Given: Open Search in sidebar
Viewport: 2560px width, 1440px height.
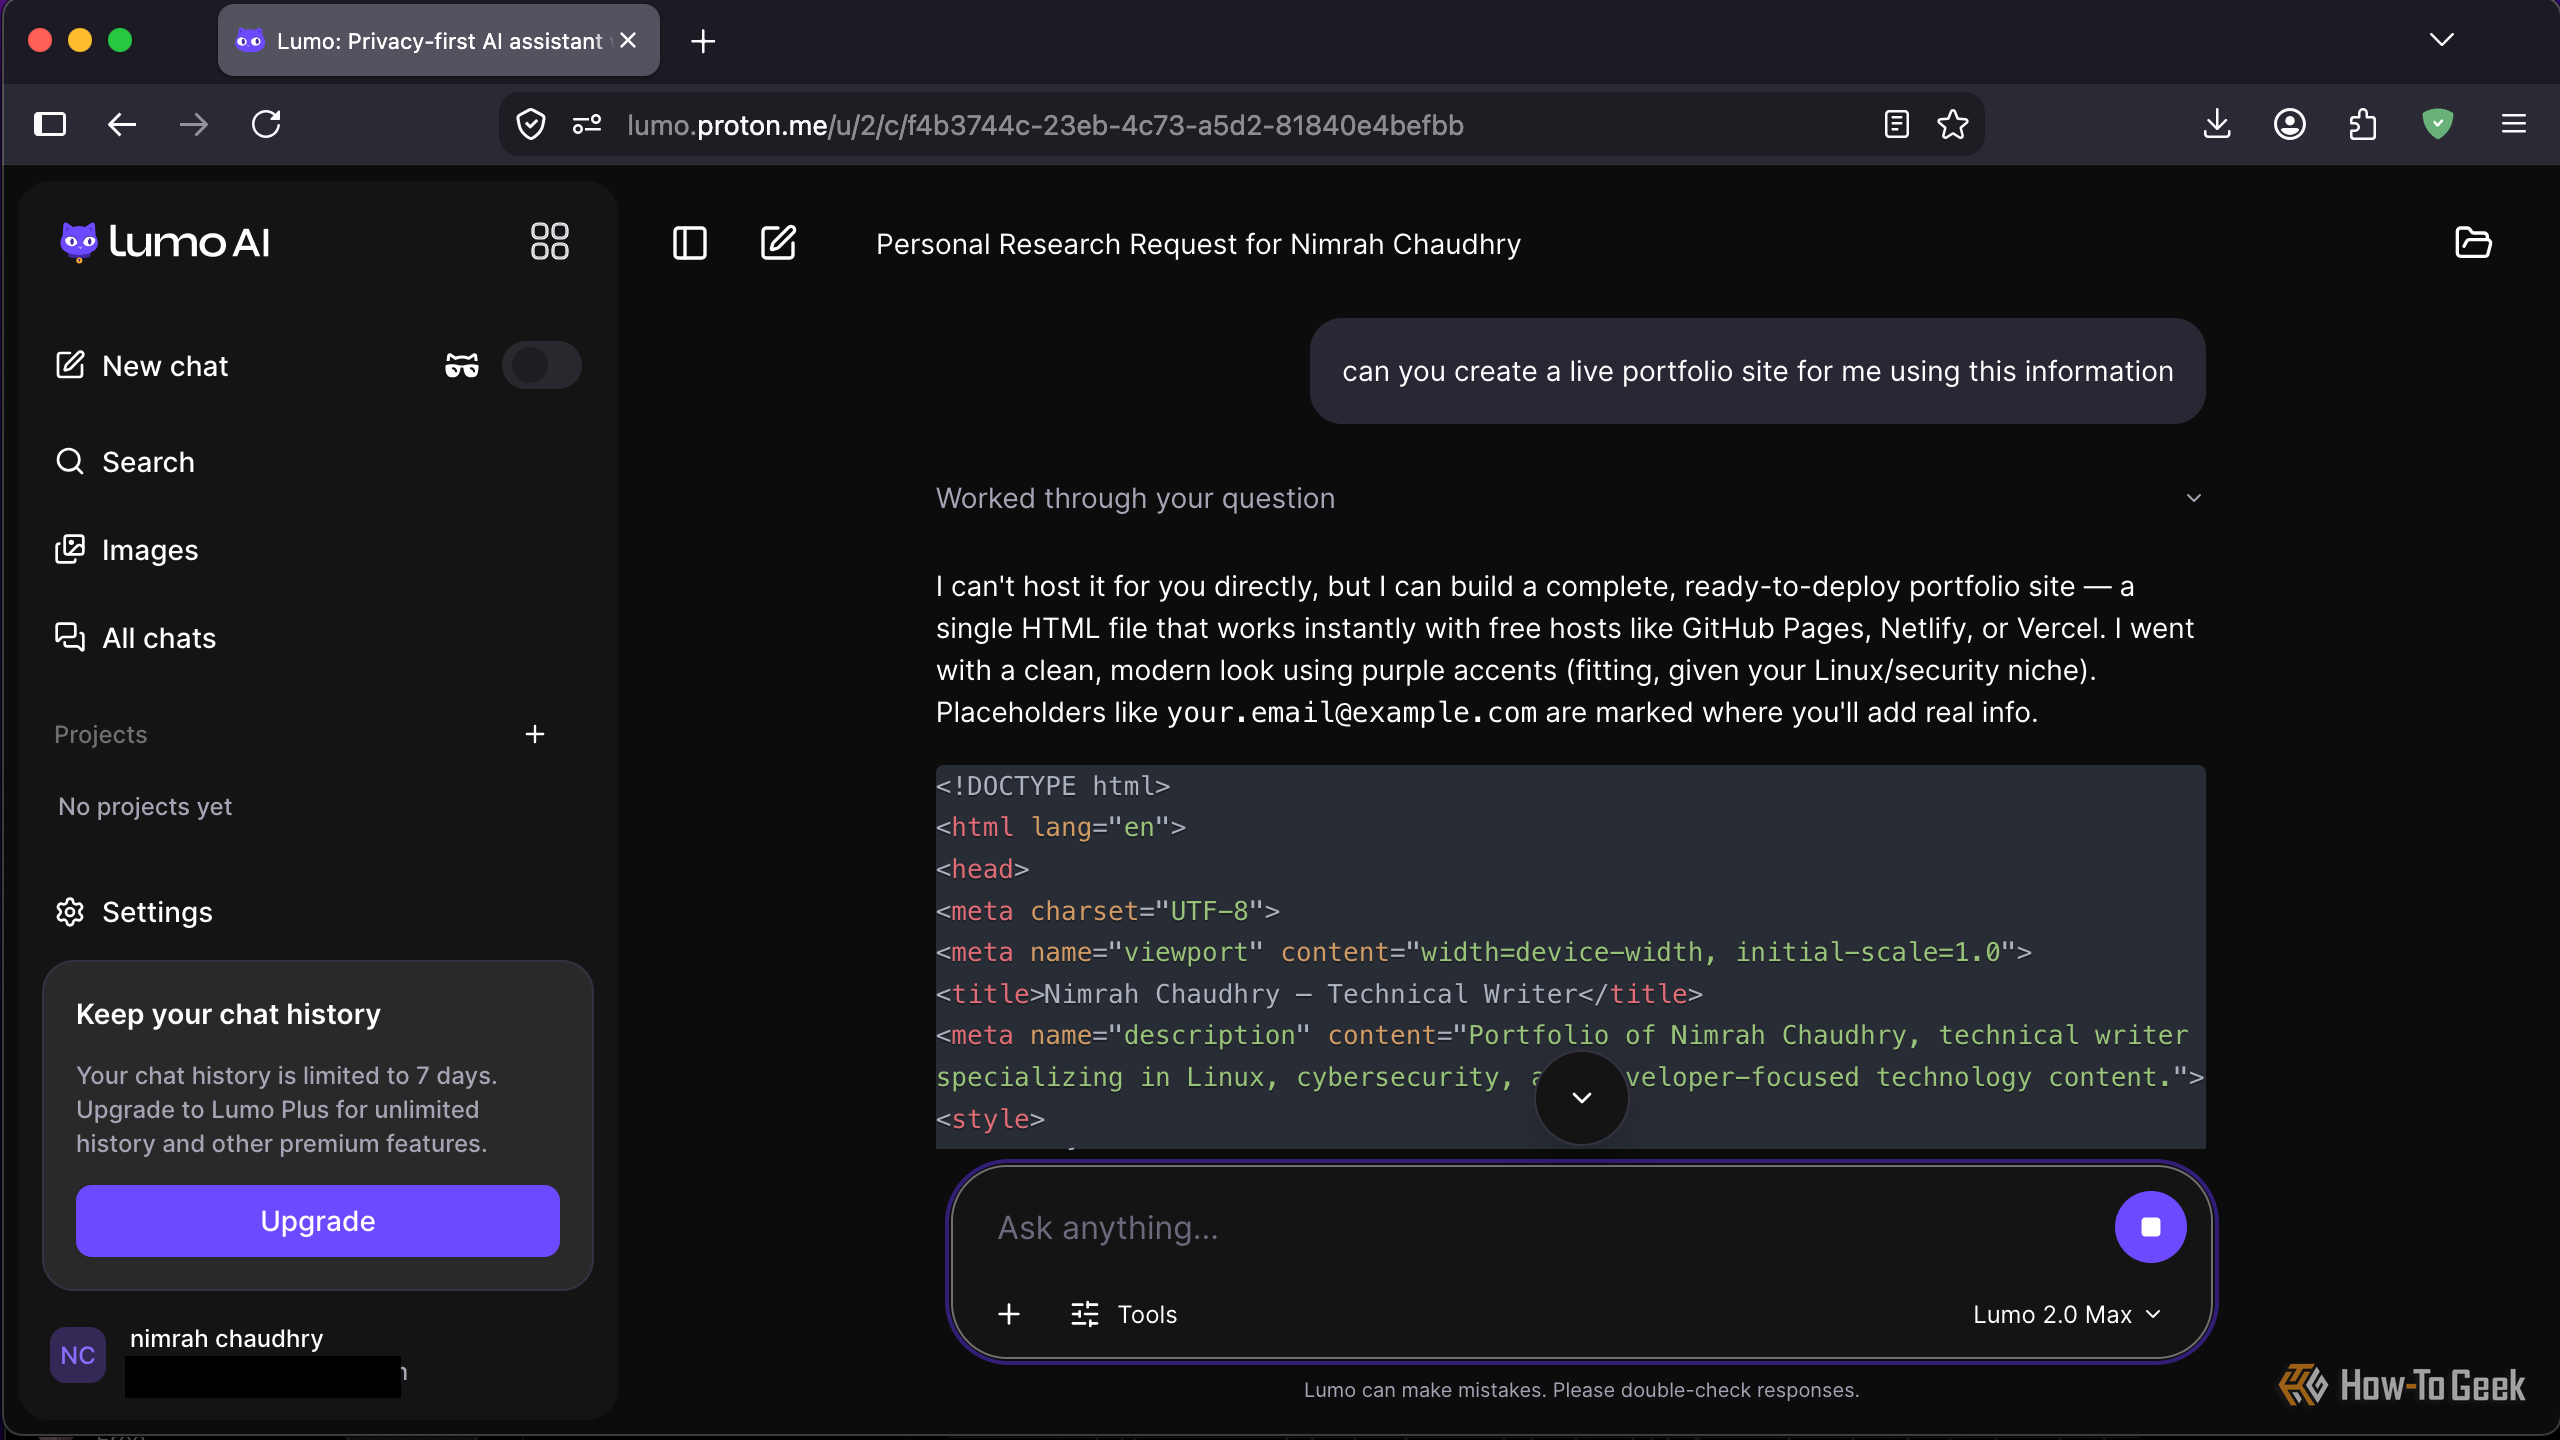Looking at the screenshot, I should tap(125, 462).
